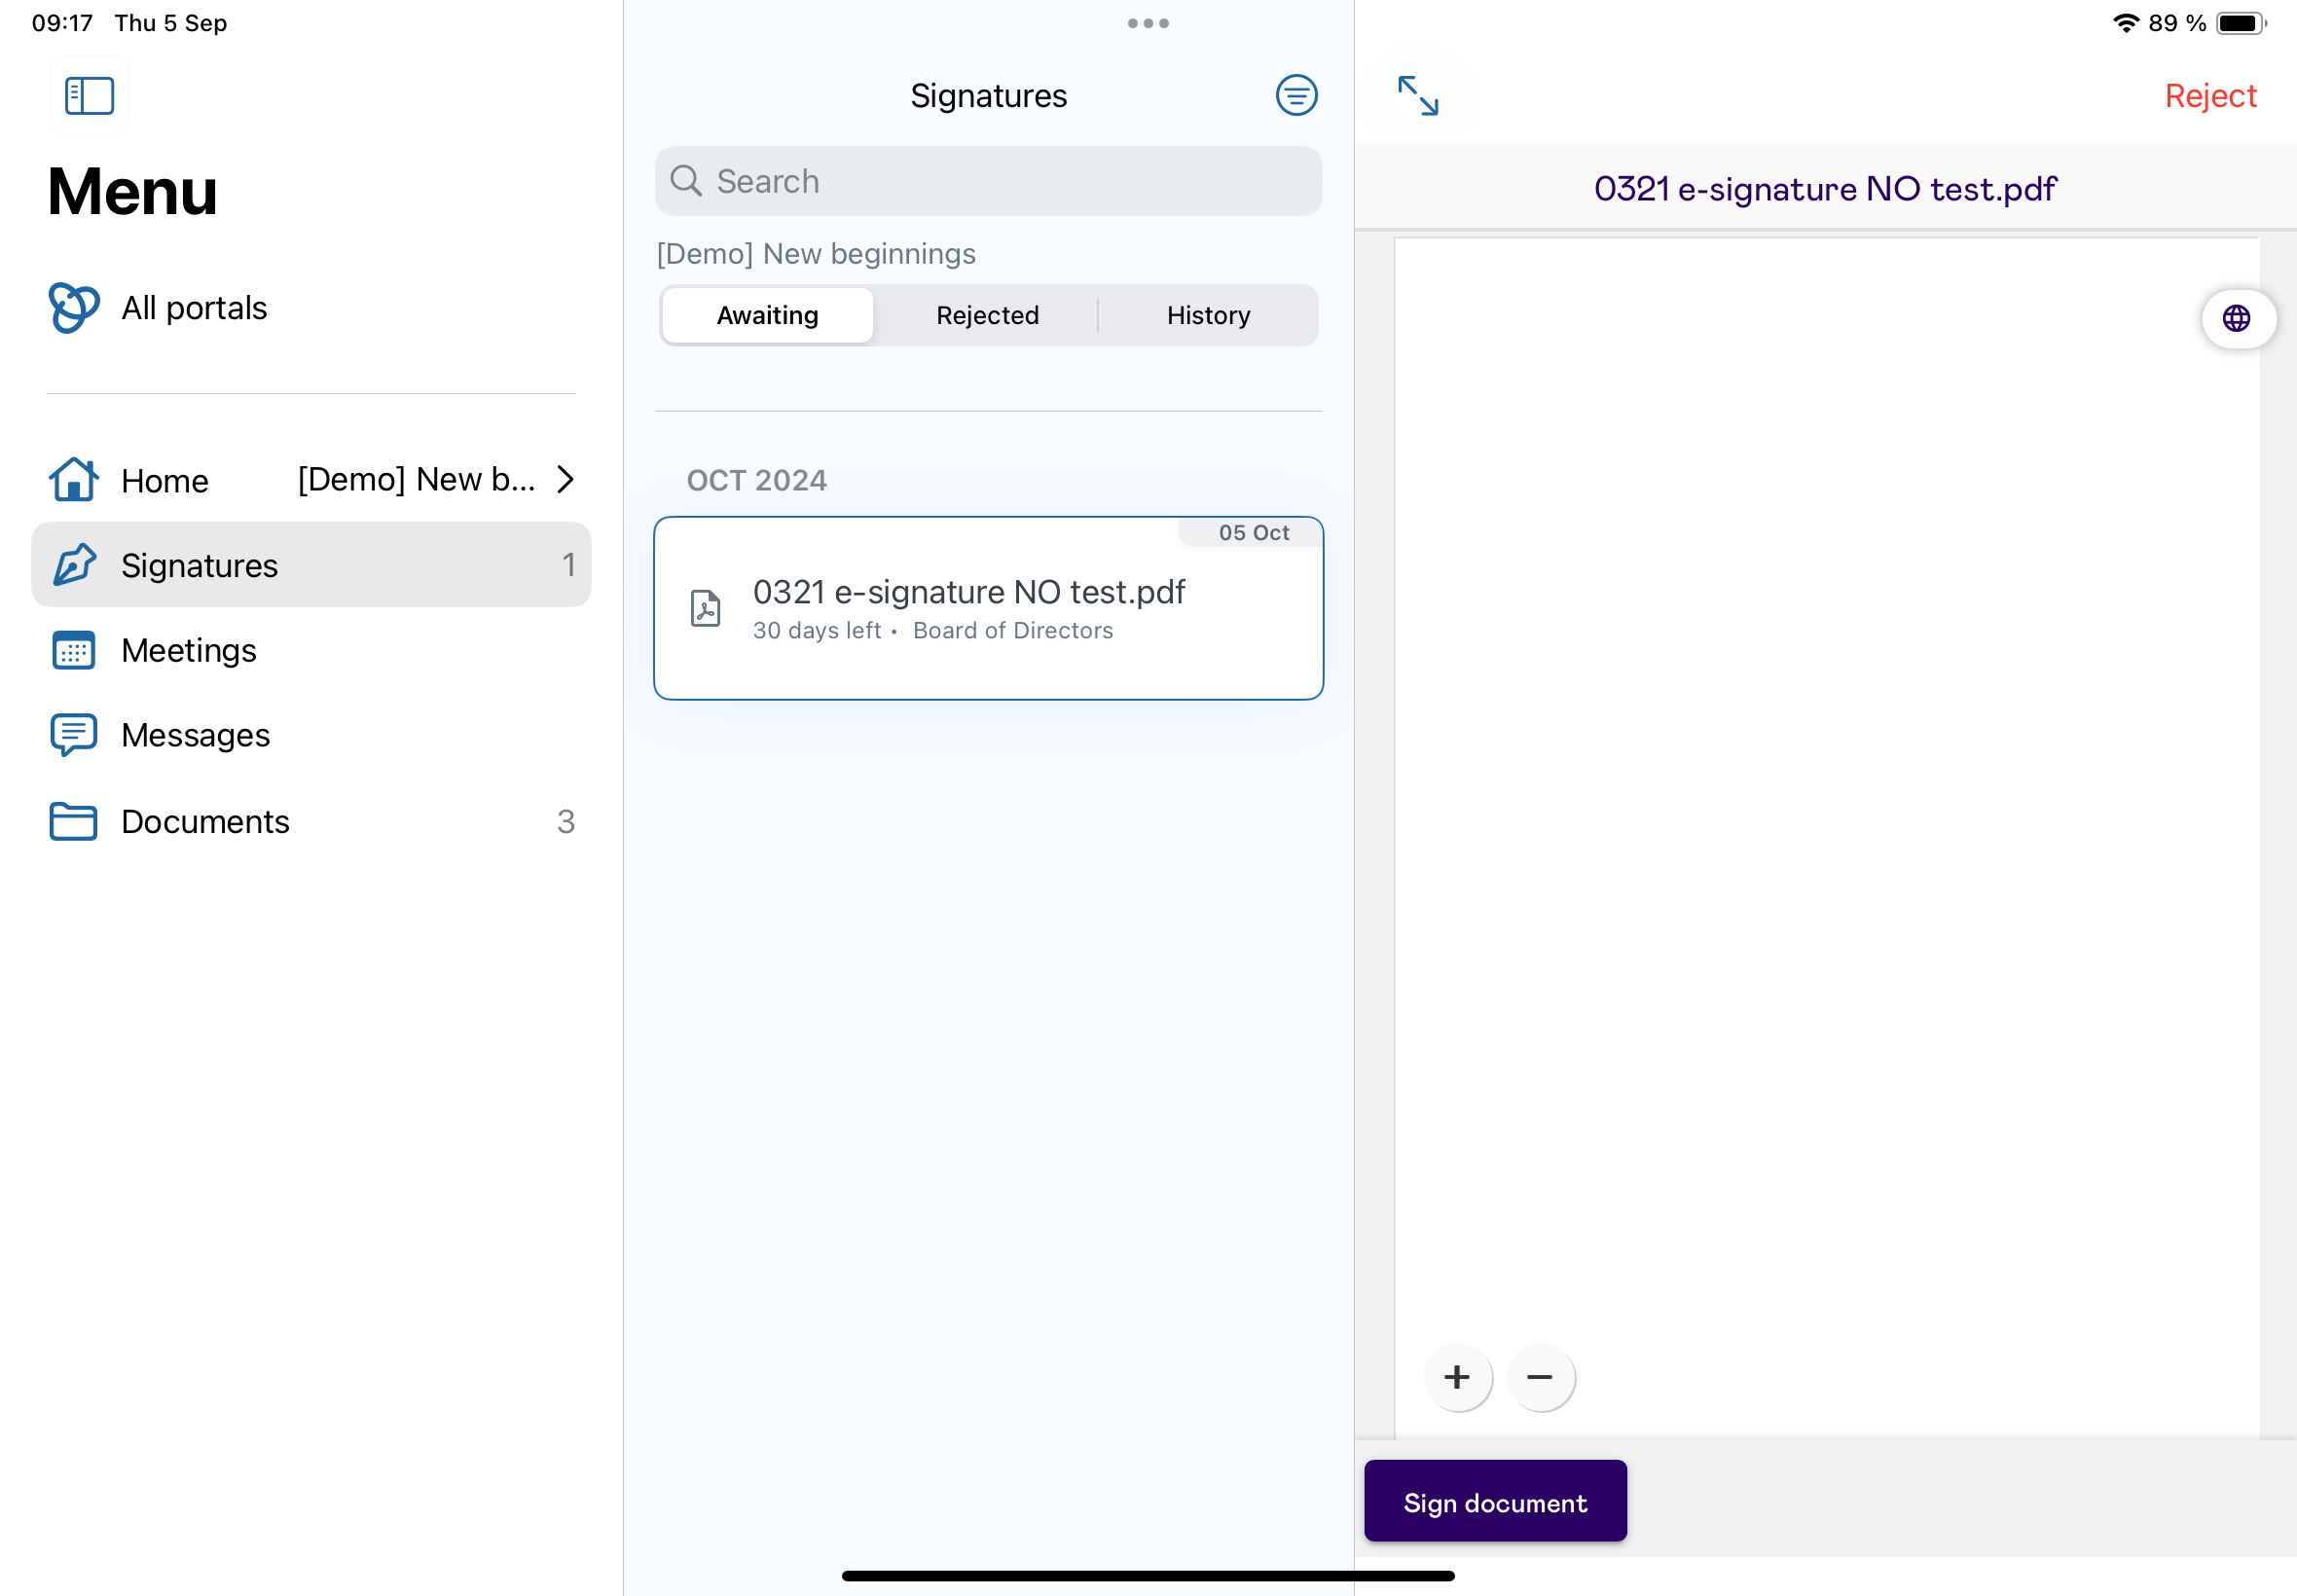Image resolution: width=2297 pixels, height=1596 pixels.
Task: Open Signatures via the pen icon
Action: [73, 565]
